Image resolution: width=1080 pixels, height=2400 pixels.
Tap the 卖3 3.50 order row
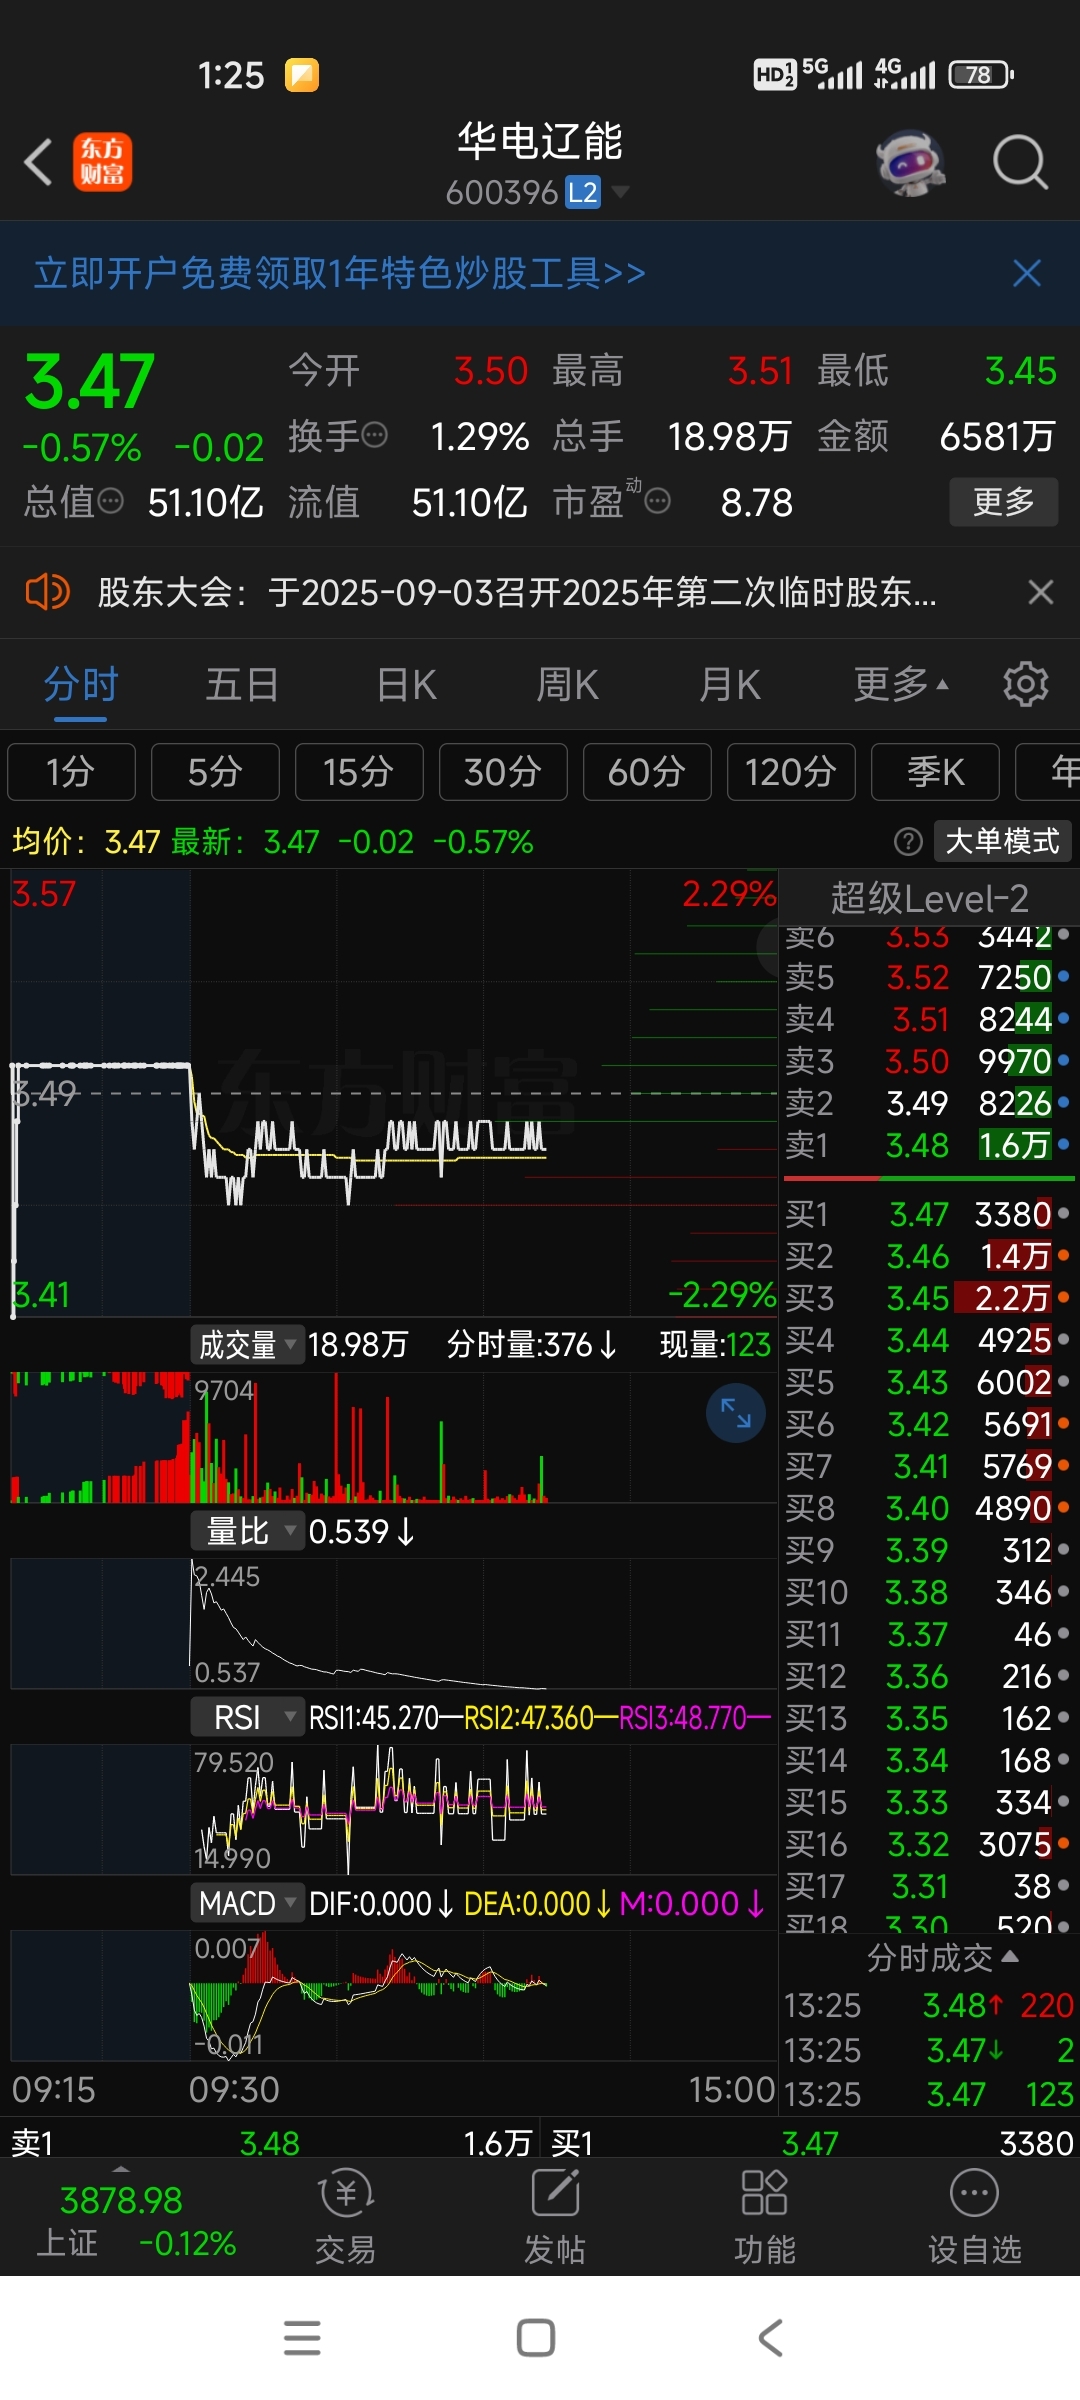tap(927, 1061)
